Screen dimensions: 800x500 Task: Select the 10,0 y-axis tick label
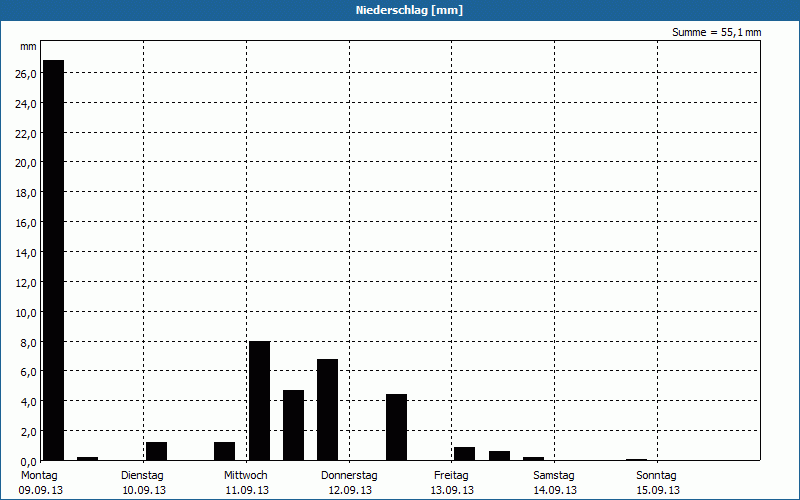[26, 312]
